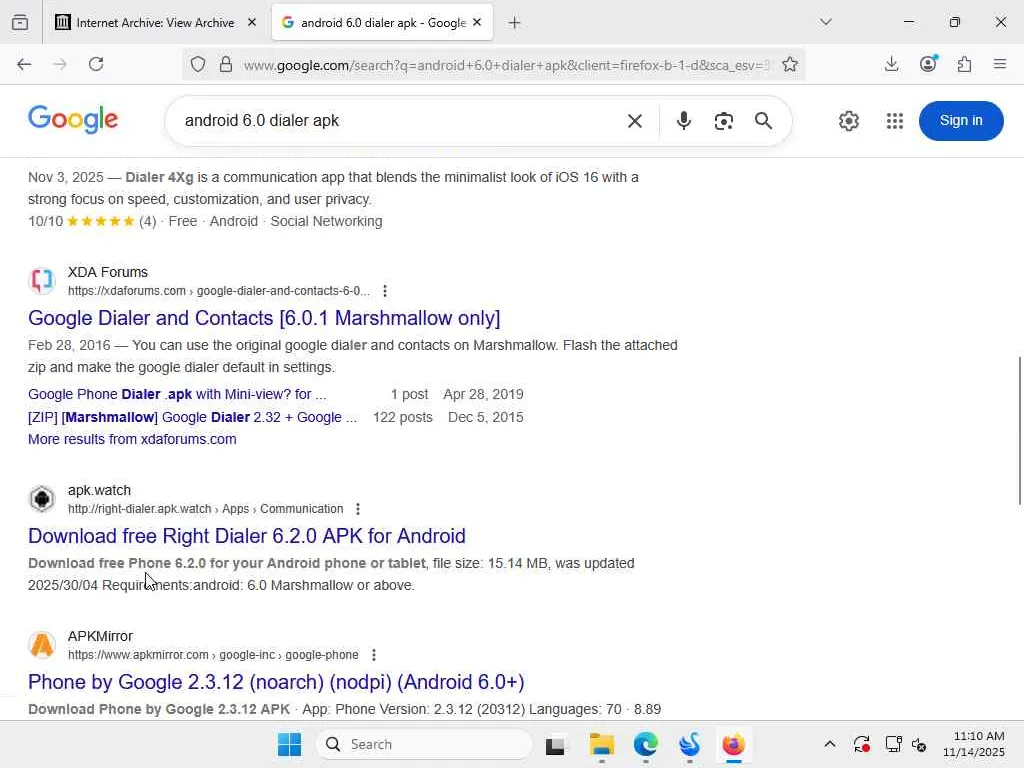Open a new browser tab

[515, 23]
